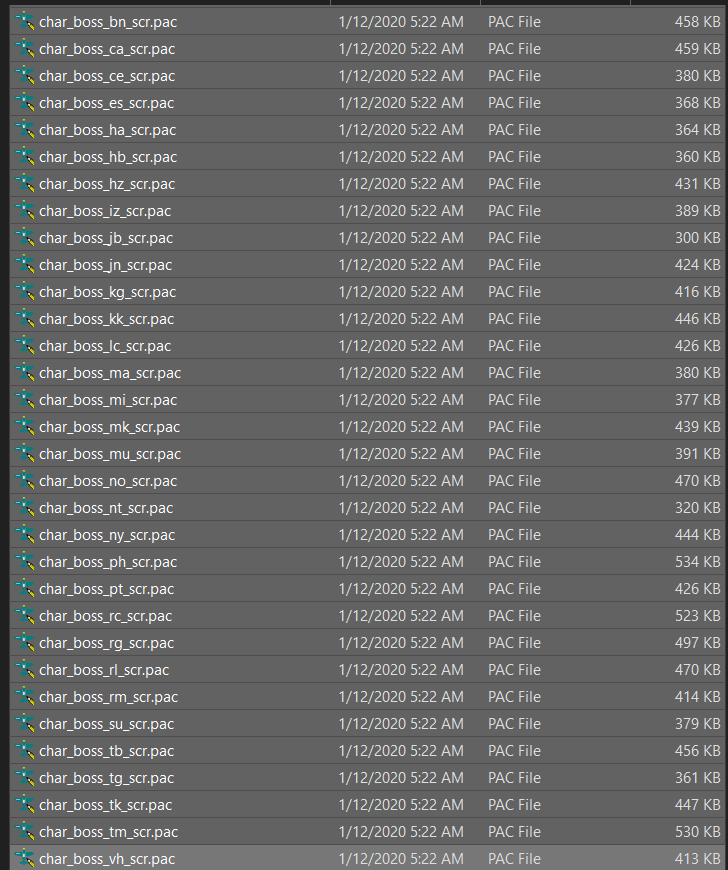The height and width of the screenshot is (870, 728).
Task: Select the icon beside char_boss_vh_scr.pac
Action: pos(25,858)
